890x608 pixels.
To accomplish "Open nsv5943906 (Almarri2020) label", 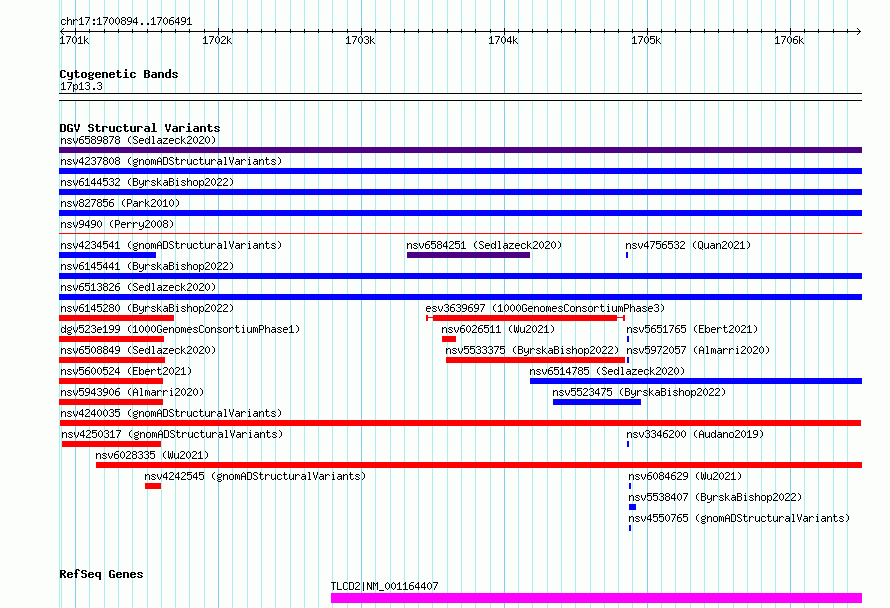I will [x=132, y=392].
